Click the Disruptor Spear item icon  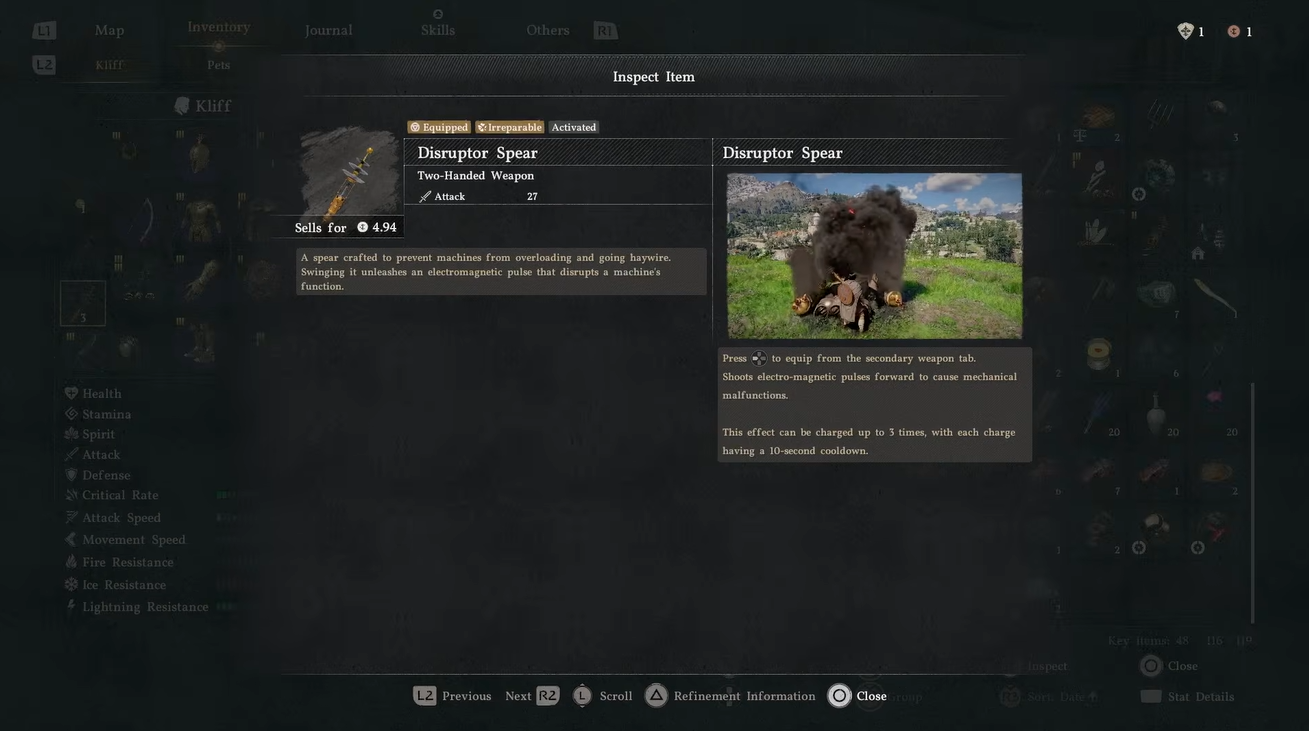pyautogui.click(x=349, y=170)
